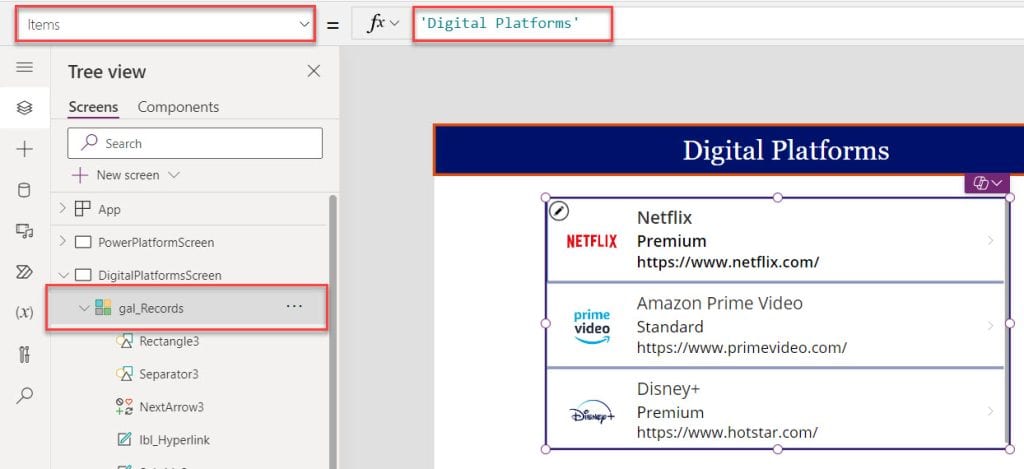Select DigitalPlatformsScreen in tree
1024x469 pixels.
pos(160,276)
